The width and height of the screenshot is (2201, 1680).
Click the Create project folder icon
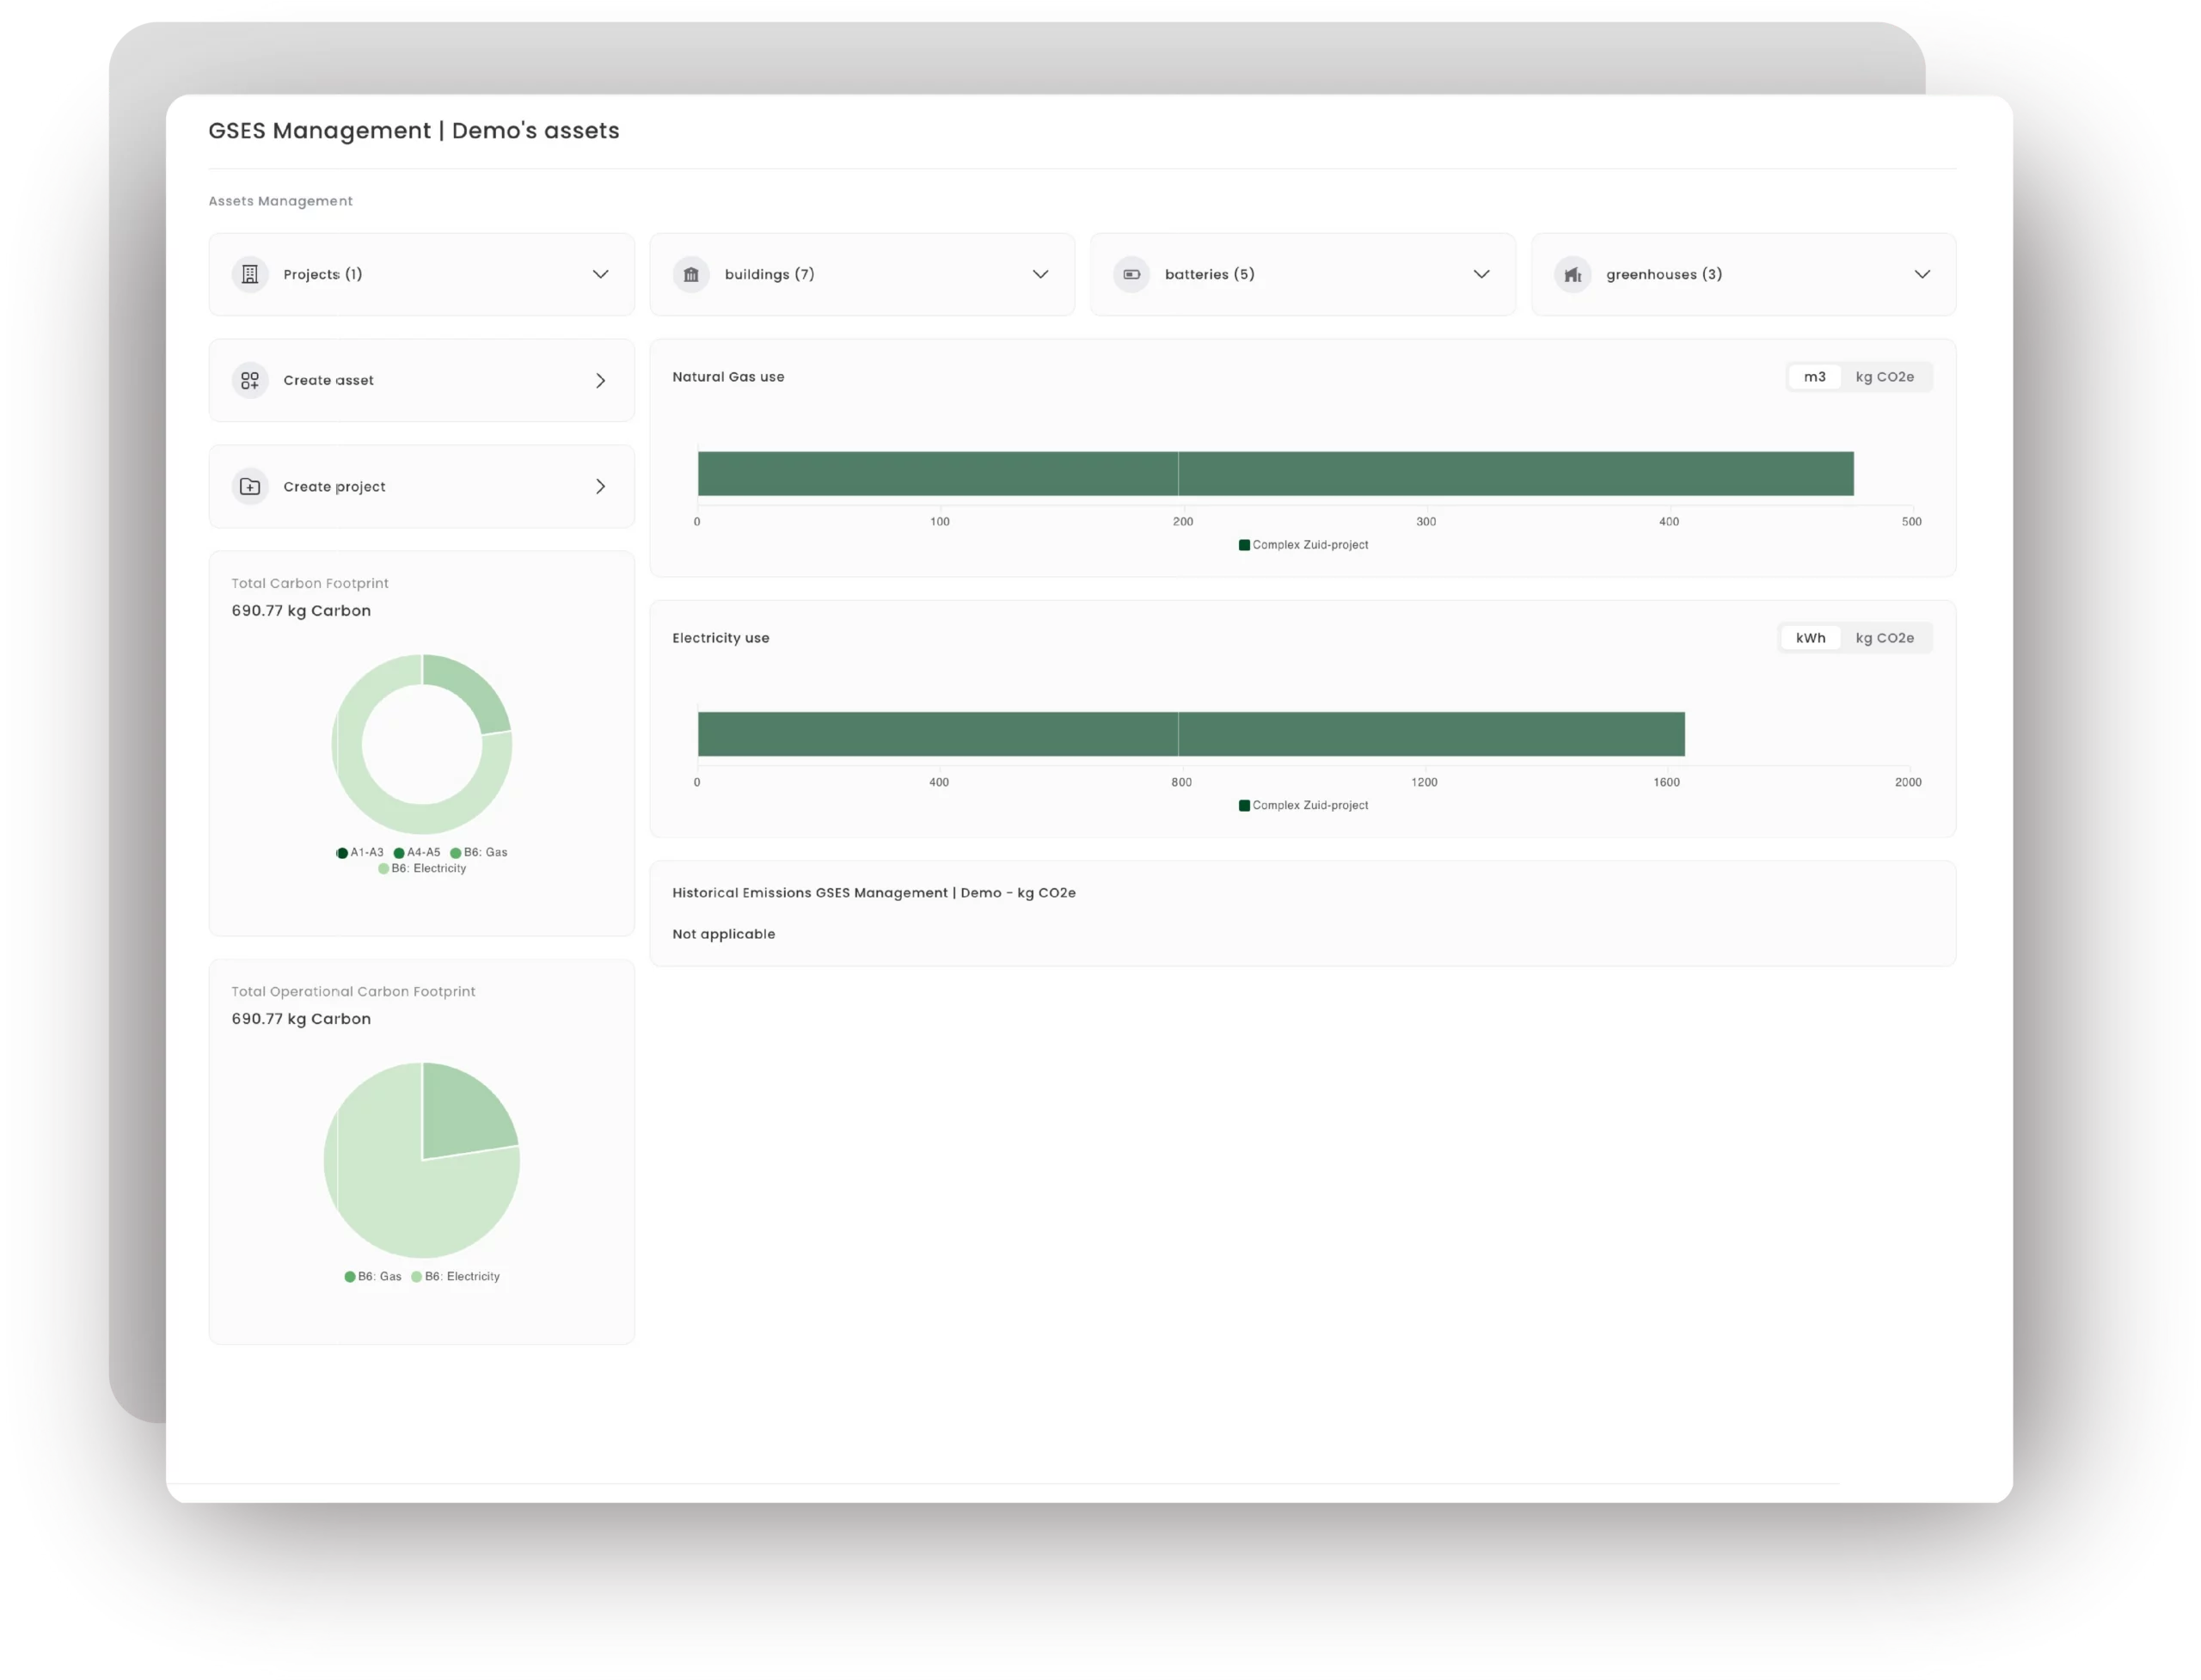coord(250,486)
